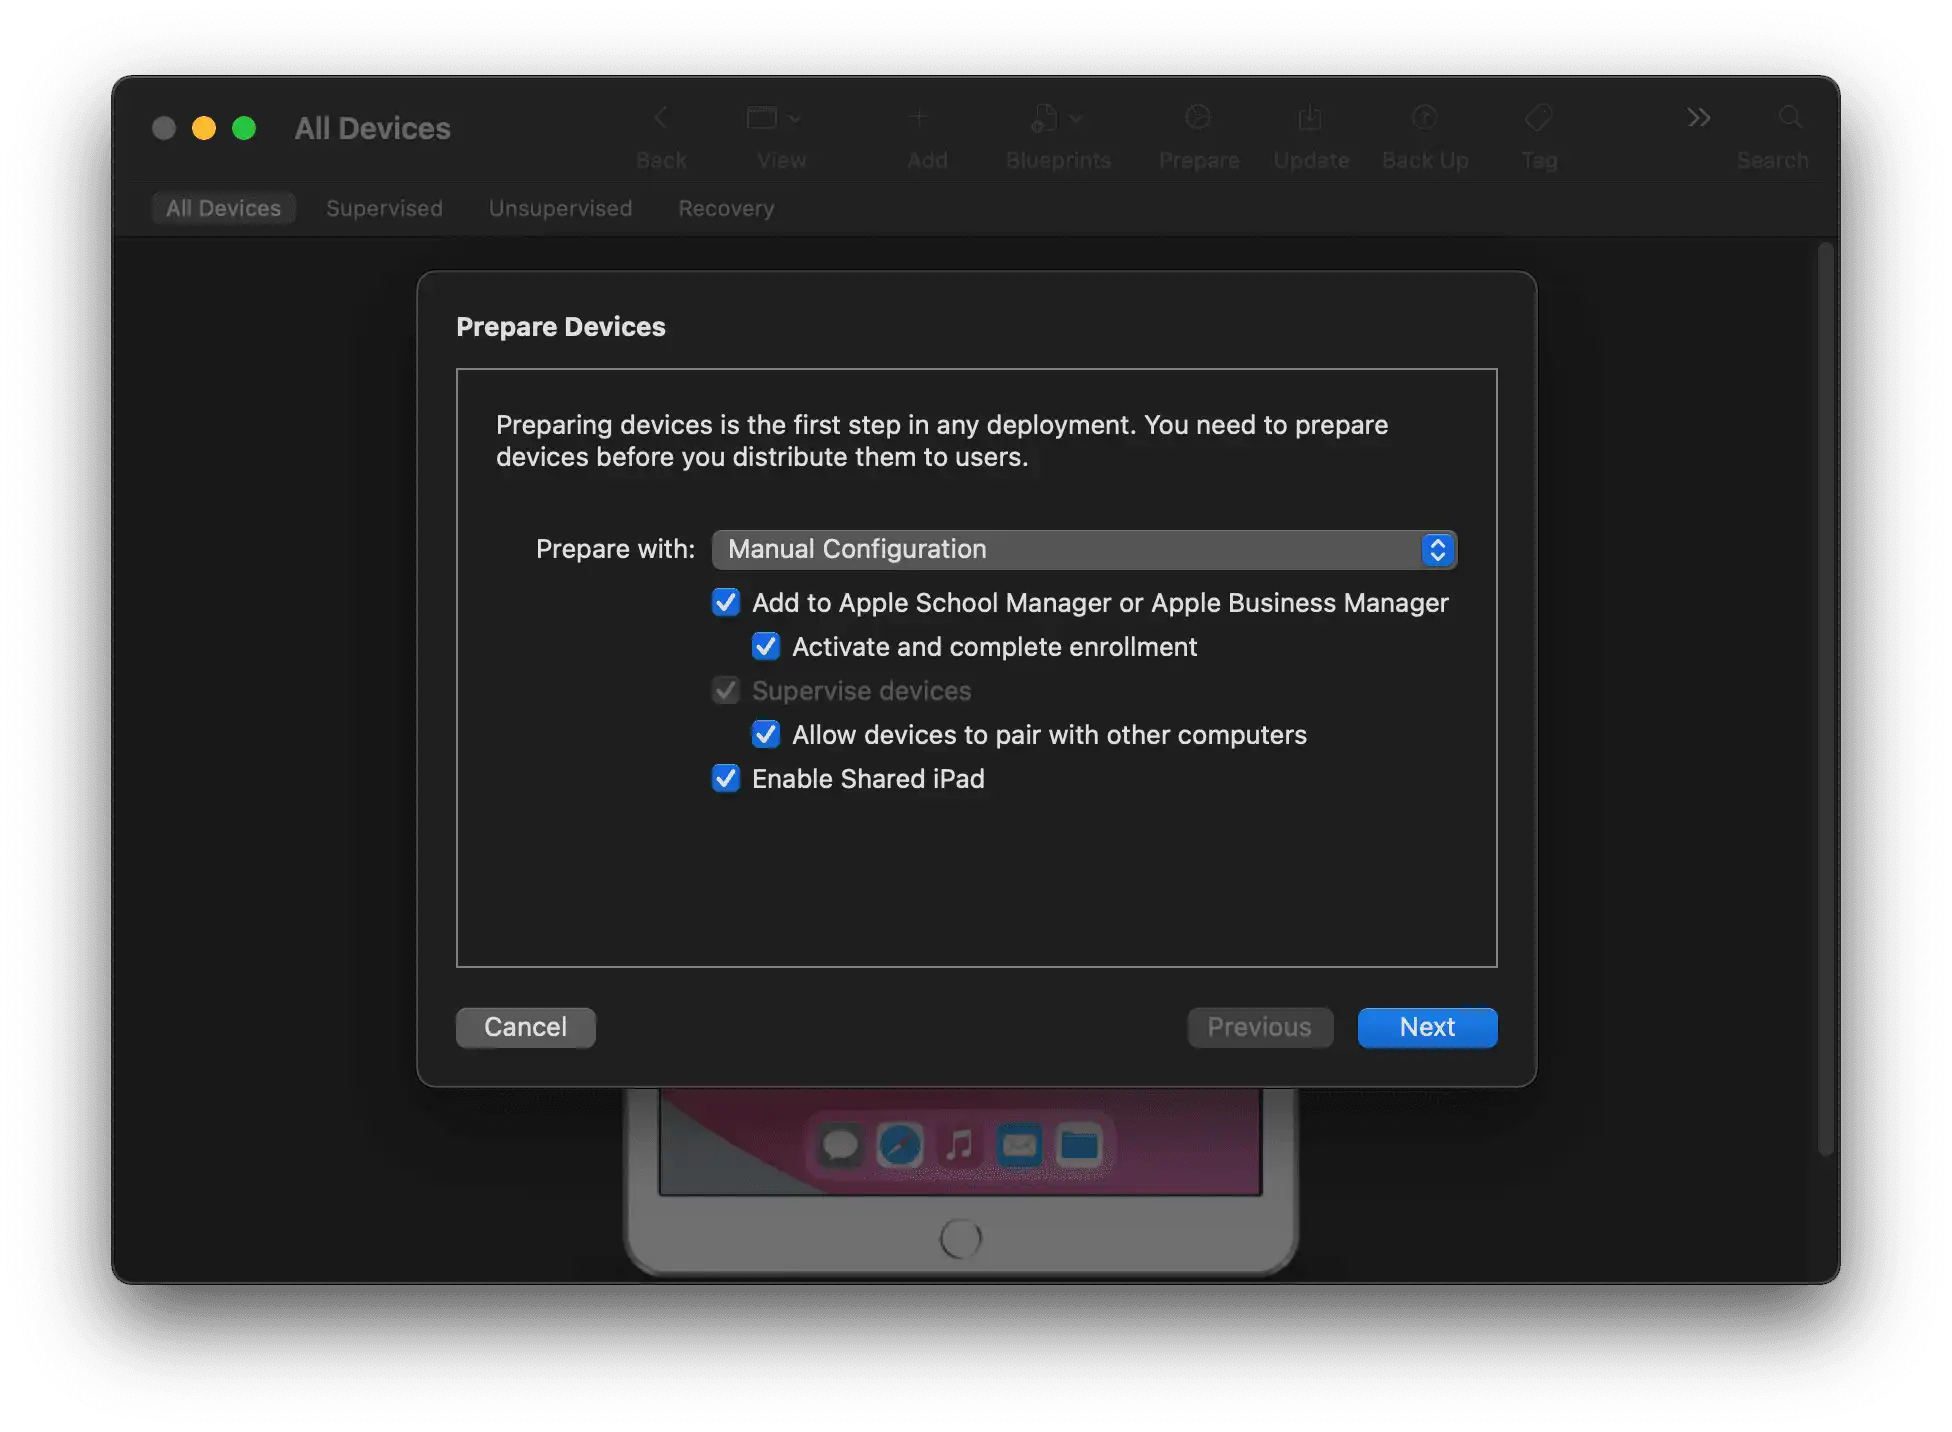Select the All Devices tab

tap(223, 208)
